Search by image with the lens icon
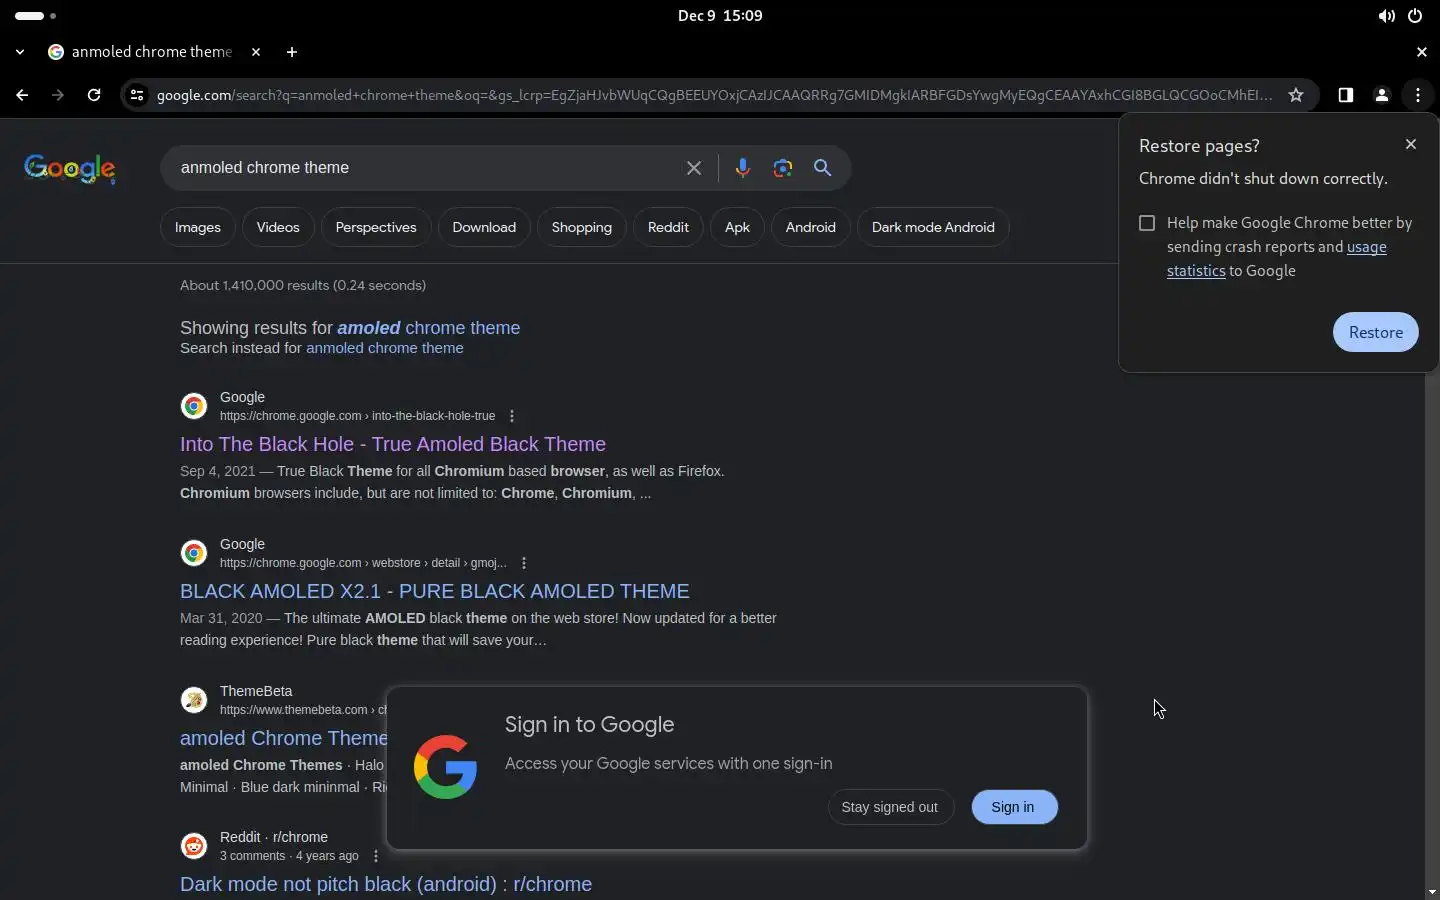Viewport: 1440px width, 900px height. point(783,168)
